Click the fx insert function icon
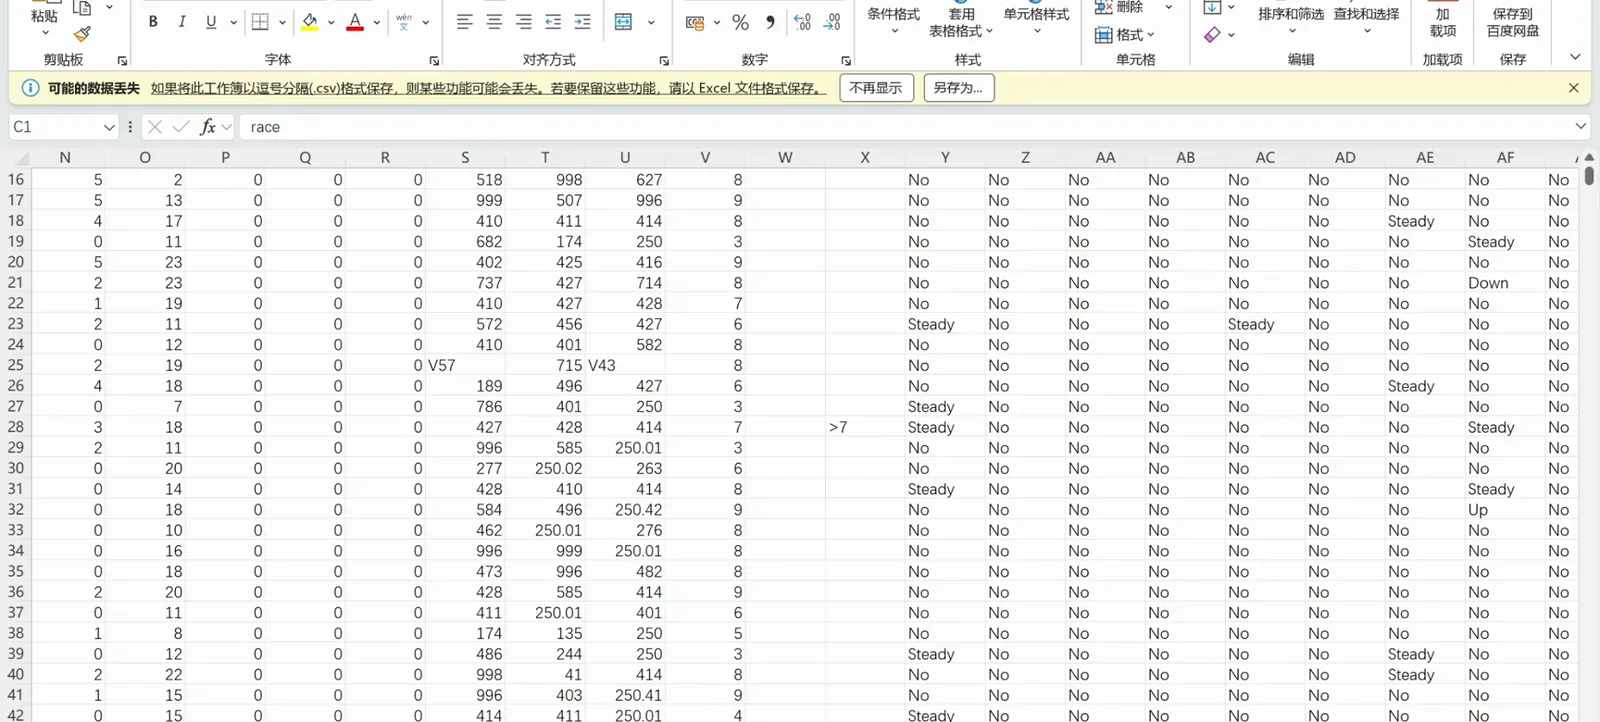Screen dimensions: 1600x722 click(208, 127)
